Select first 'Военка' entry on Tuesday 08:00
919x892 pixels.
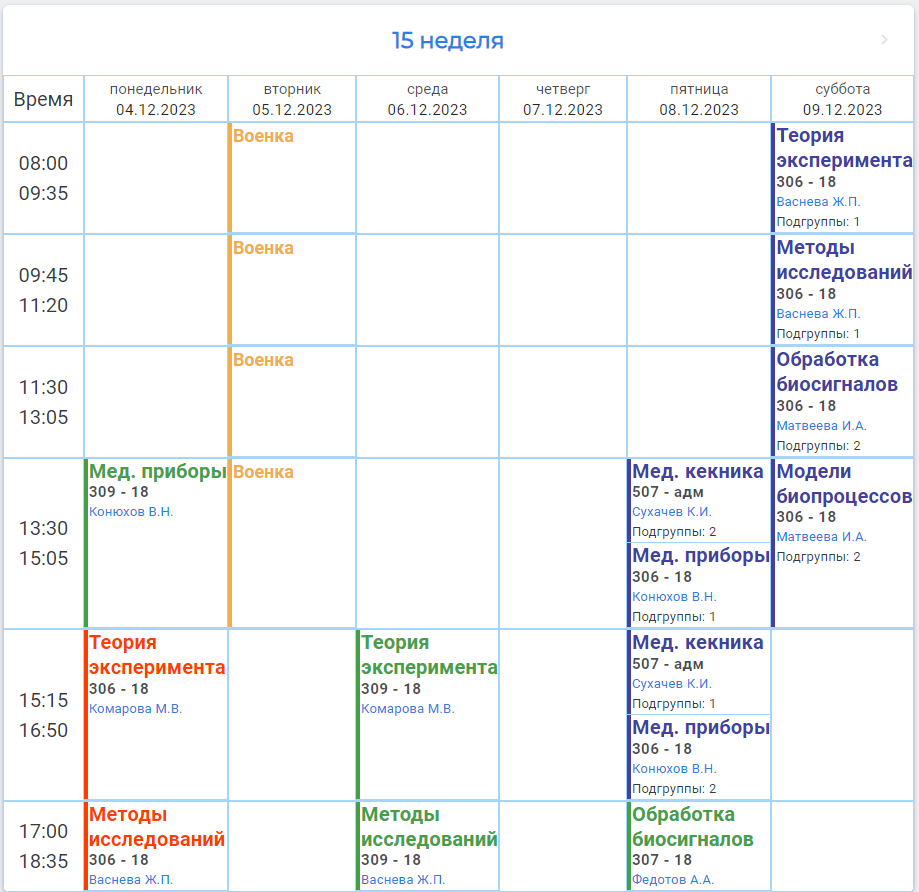263,136
